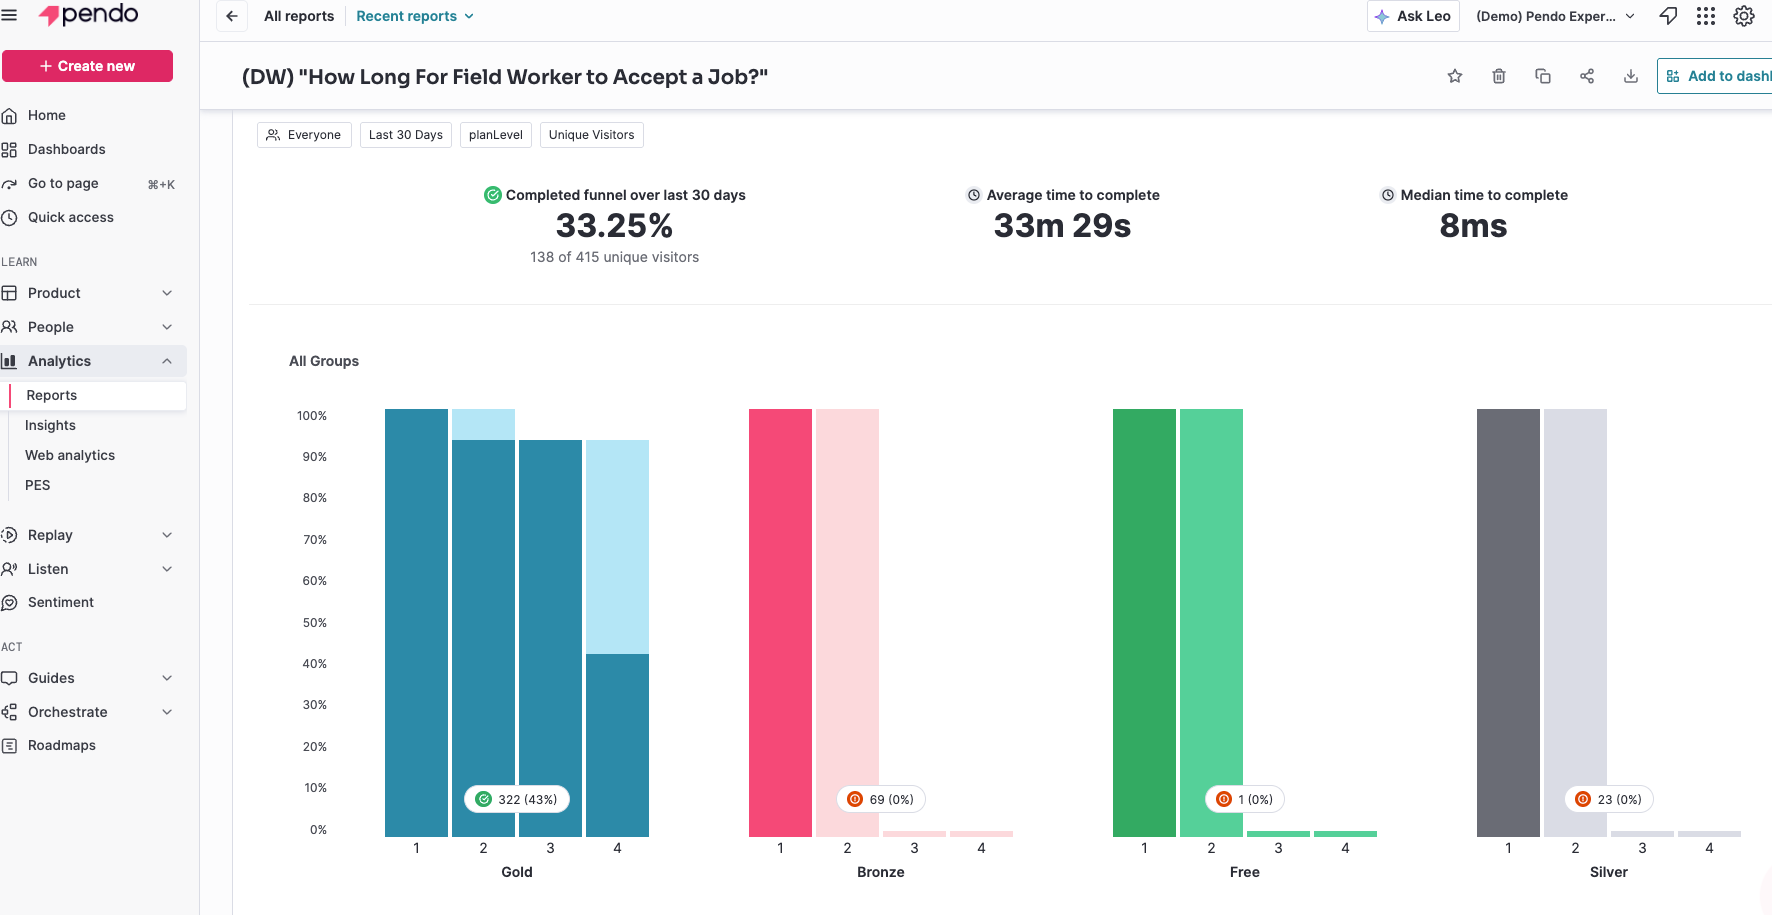Screen dimensions: 1772x915
Task: Click the Quick access clock icon
Action: [10, 218]
